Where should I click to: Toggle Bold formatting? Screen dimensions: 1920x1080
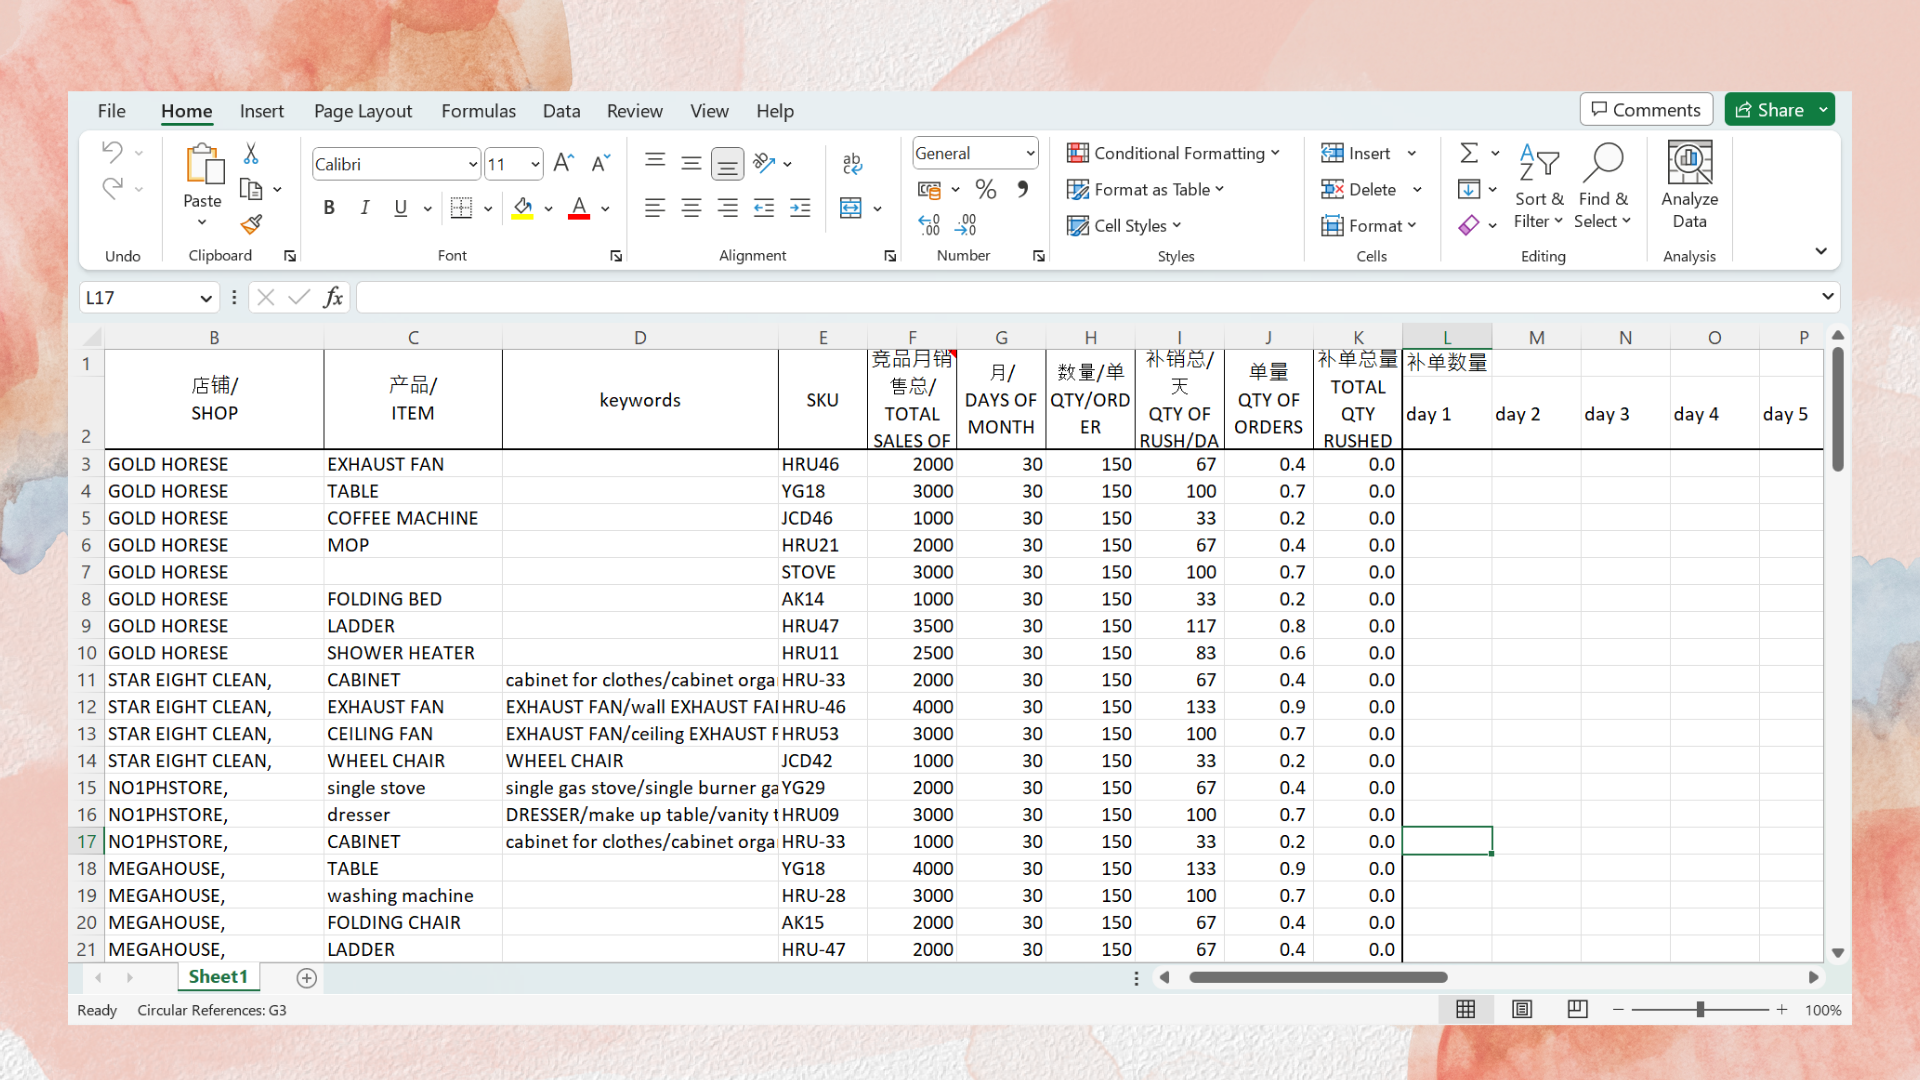tap(329, 208)
